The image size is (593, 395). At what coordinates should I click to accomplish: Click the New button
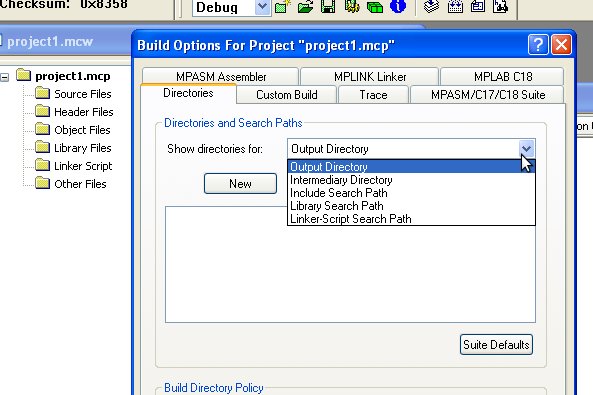pos(240,184)
